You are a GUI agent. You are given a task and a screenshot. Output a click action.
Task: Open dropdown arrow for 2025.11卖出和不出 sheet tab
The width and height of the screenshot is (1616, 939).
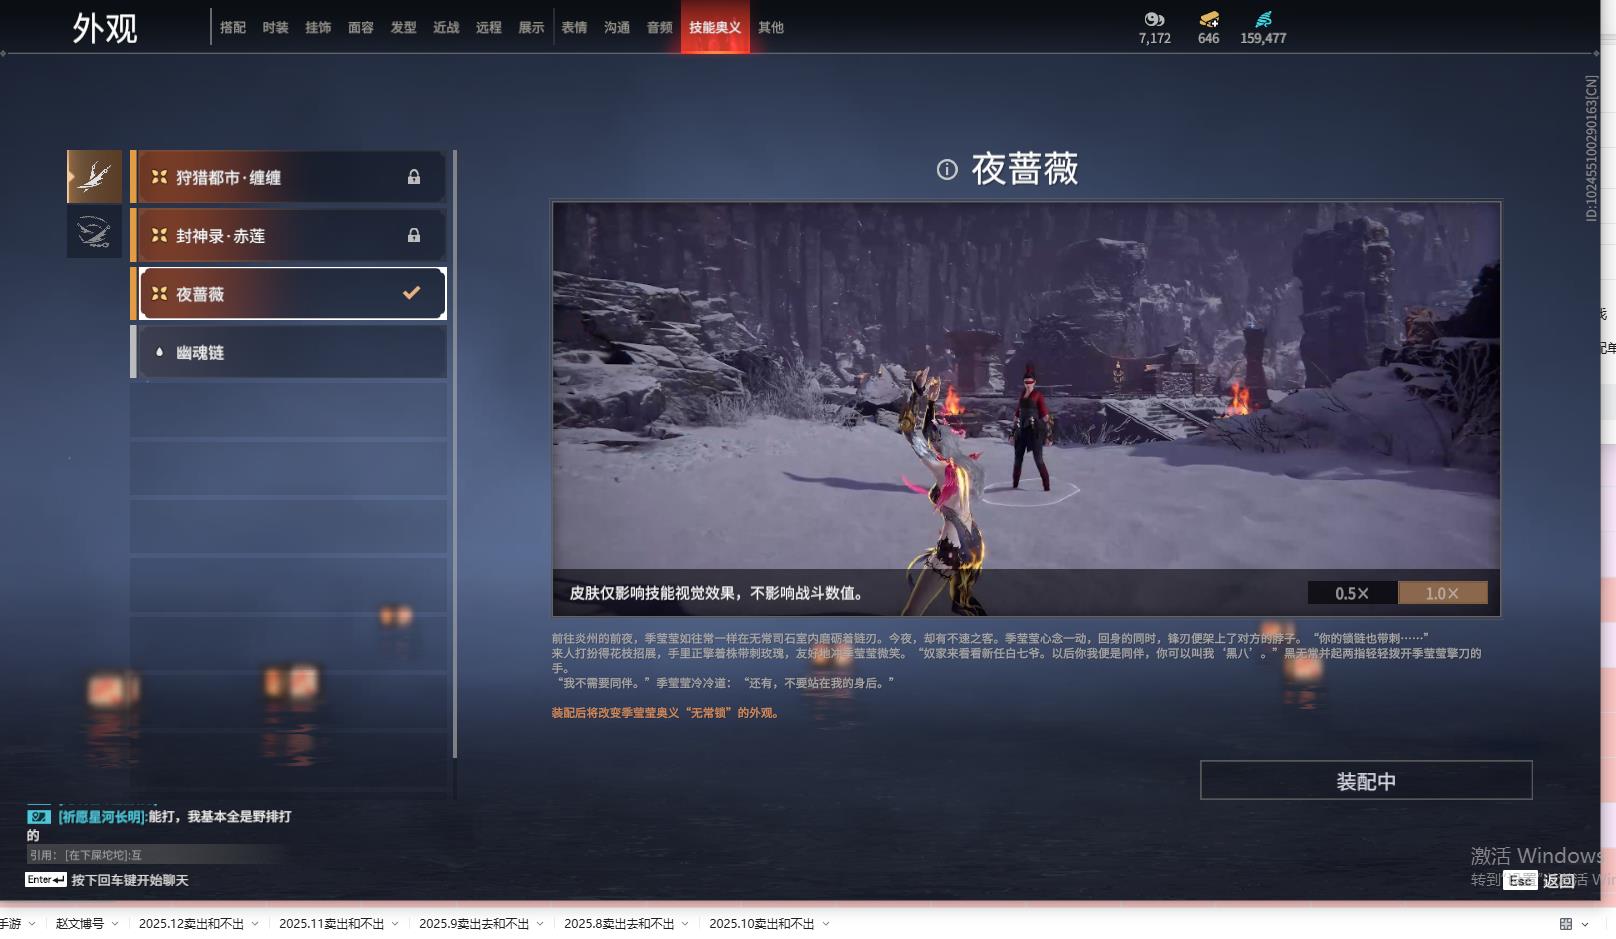[395, 924]
